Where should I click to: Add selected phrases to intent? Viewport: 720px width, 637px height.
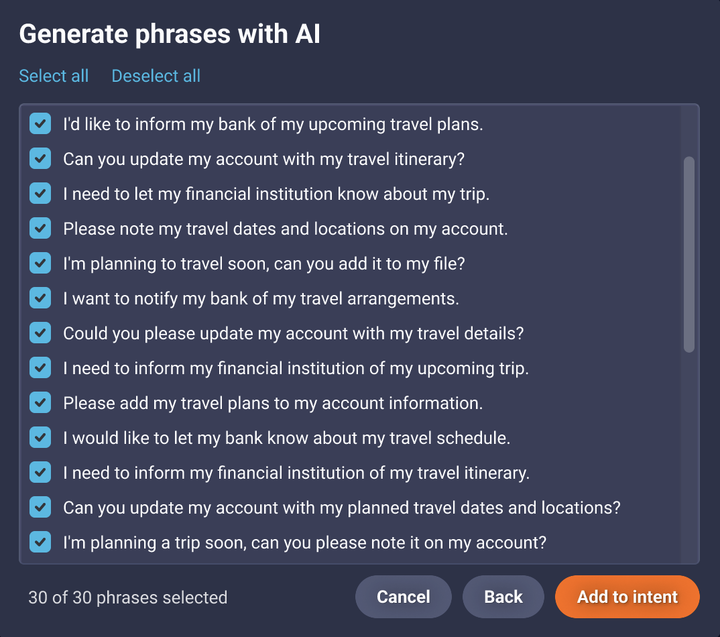pos(627,597)
